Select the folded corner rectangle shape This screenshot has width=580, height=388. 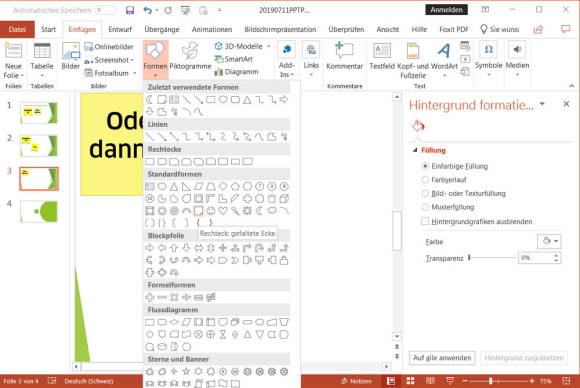[x=199, y=211]
